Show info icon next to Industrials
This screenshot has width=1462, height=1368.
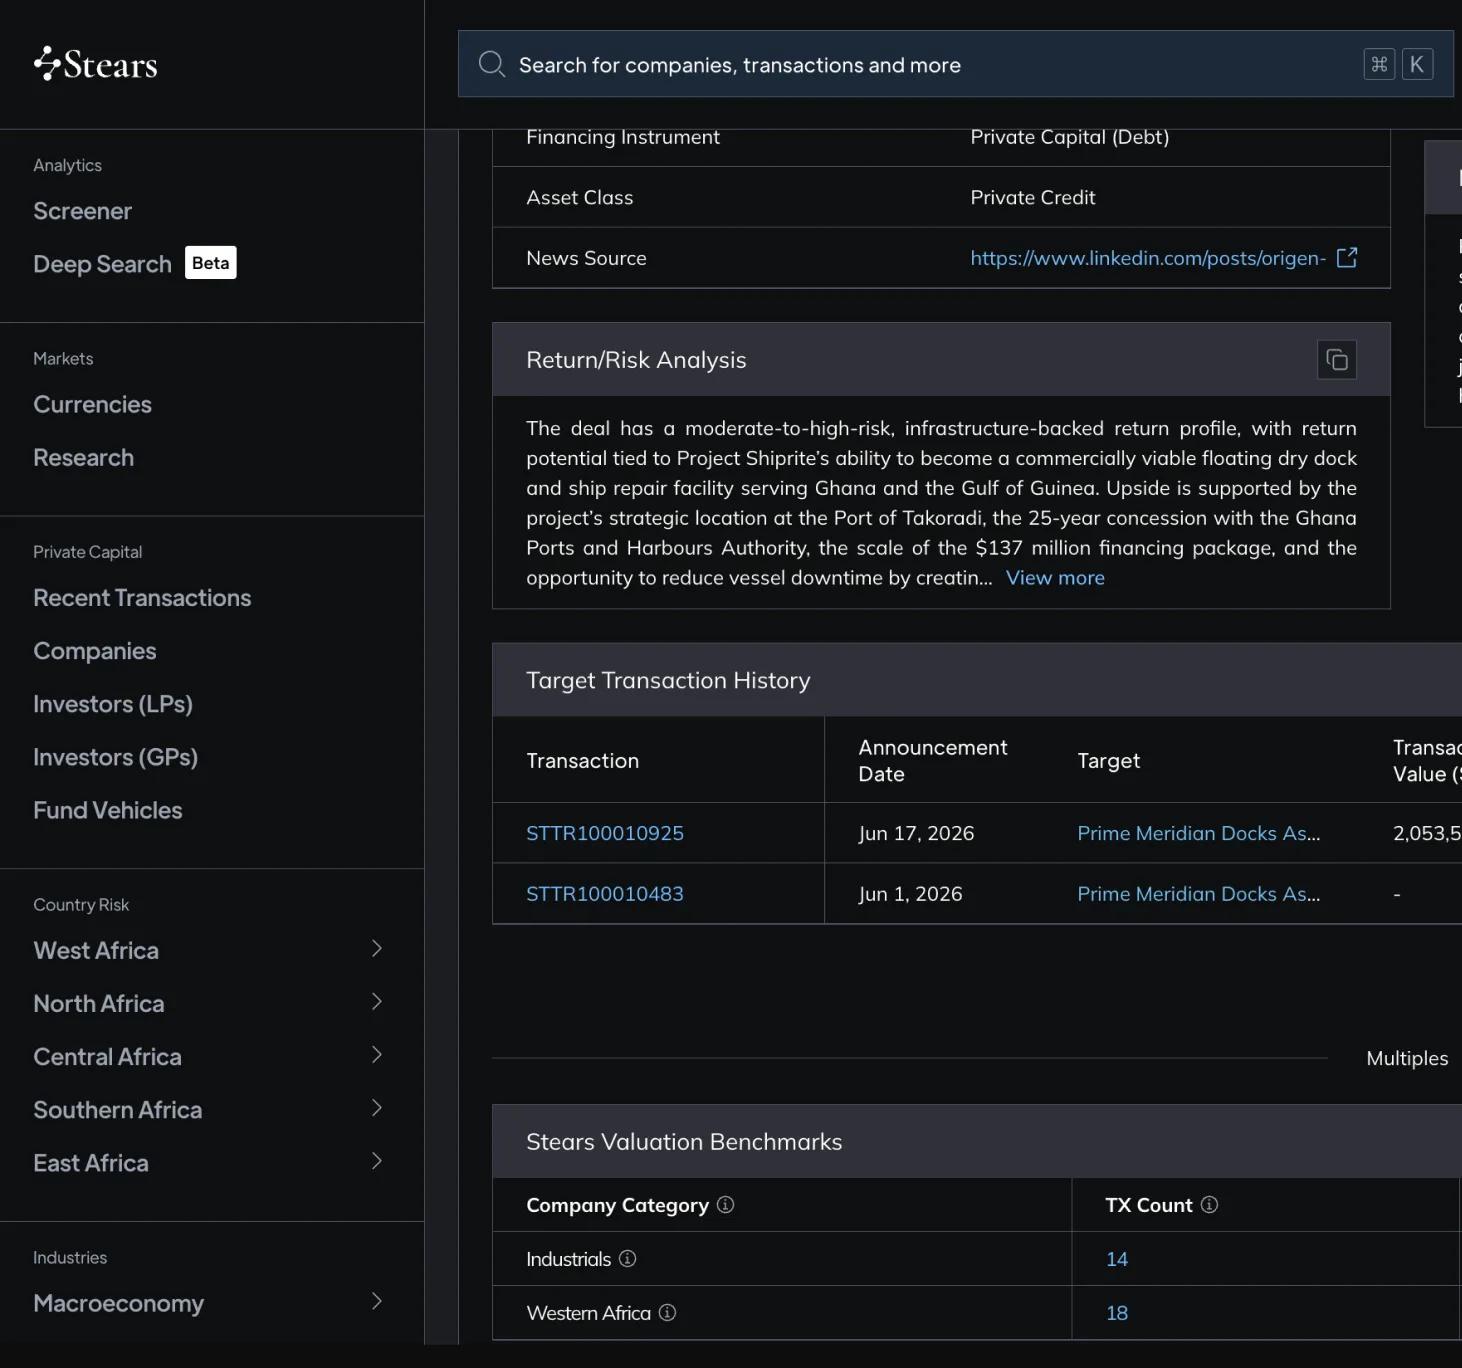(x=627, y=1259)
